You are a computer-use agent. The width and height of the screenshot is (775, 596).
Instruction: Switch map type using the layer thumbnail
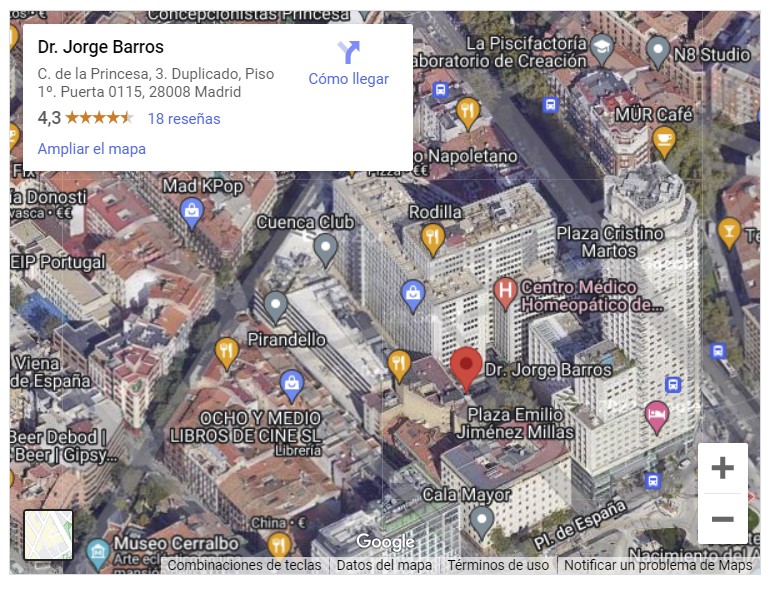click(48, 535)
